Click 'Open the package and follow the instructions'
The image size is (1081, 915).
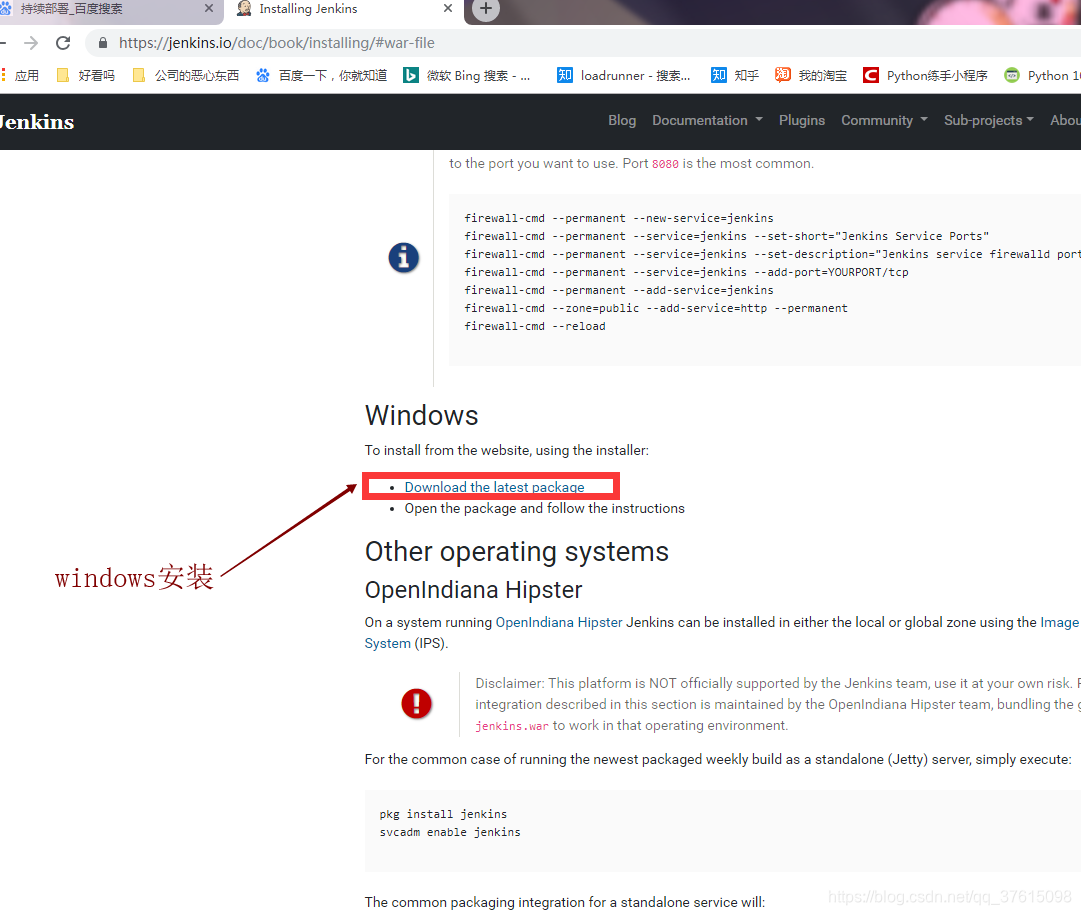coord(545,508)
